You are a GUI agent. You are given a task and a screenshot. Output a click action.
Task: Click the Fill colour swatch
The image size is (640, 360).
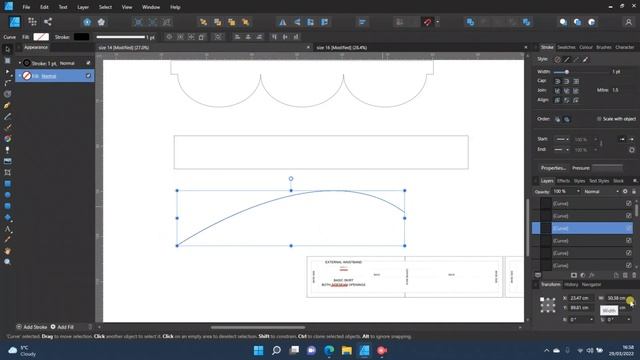pos(41,37)
